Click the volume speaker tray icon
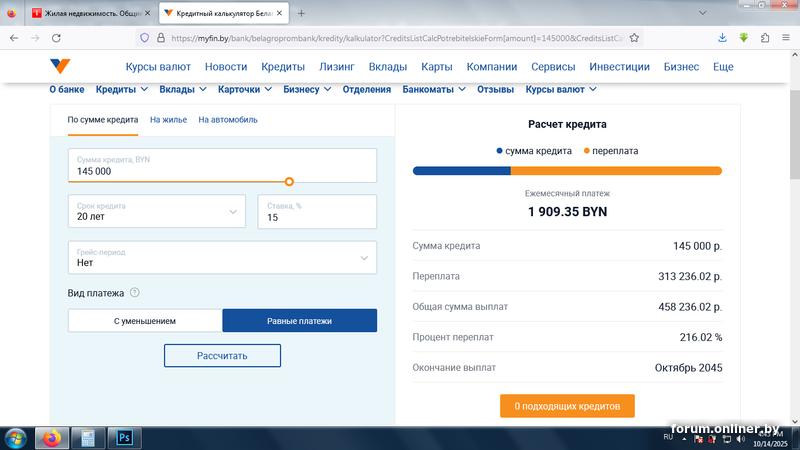 click(740, 439)
